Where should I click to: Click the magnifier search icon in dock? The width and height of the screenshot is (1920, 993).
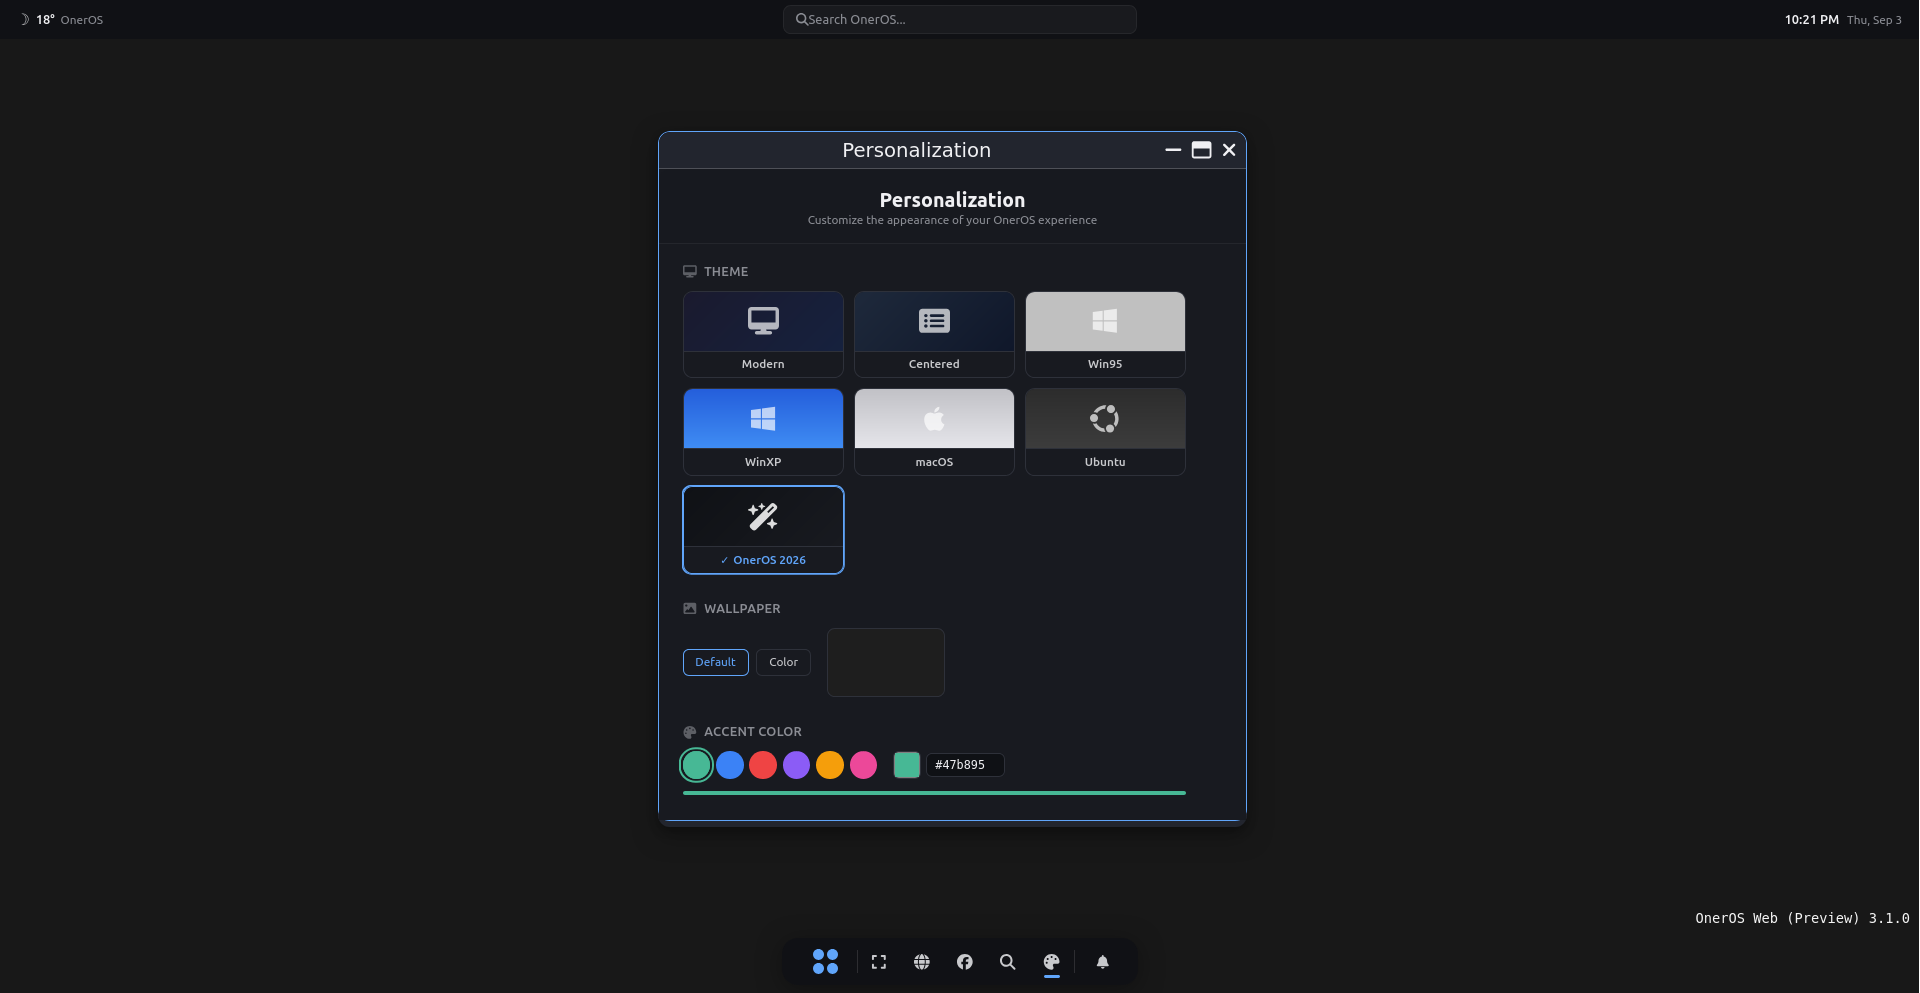(x=1008, y=962)
